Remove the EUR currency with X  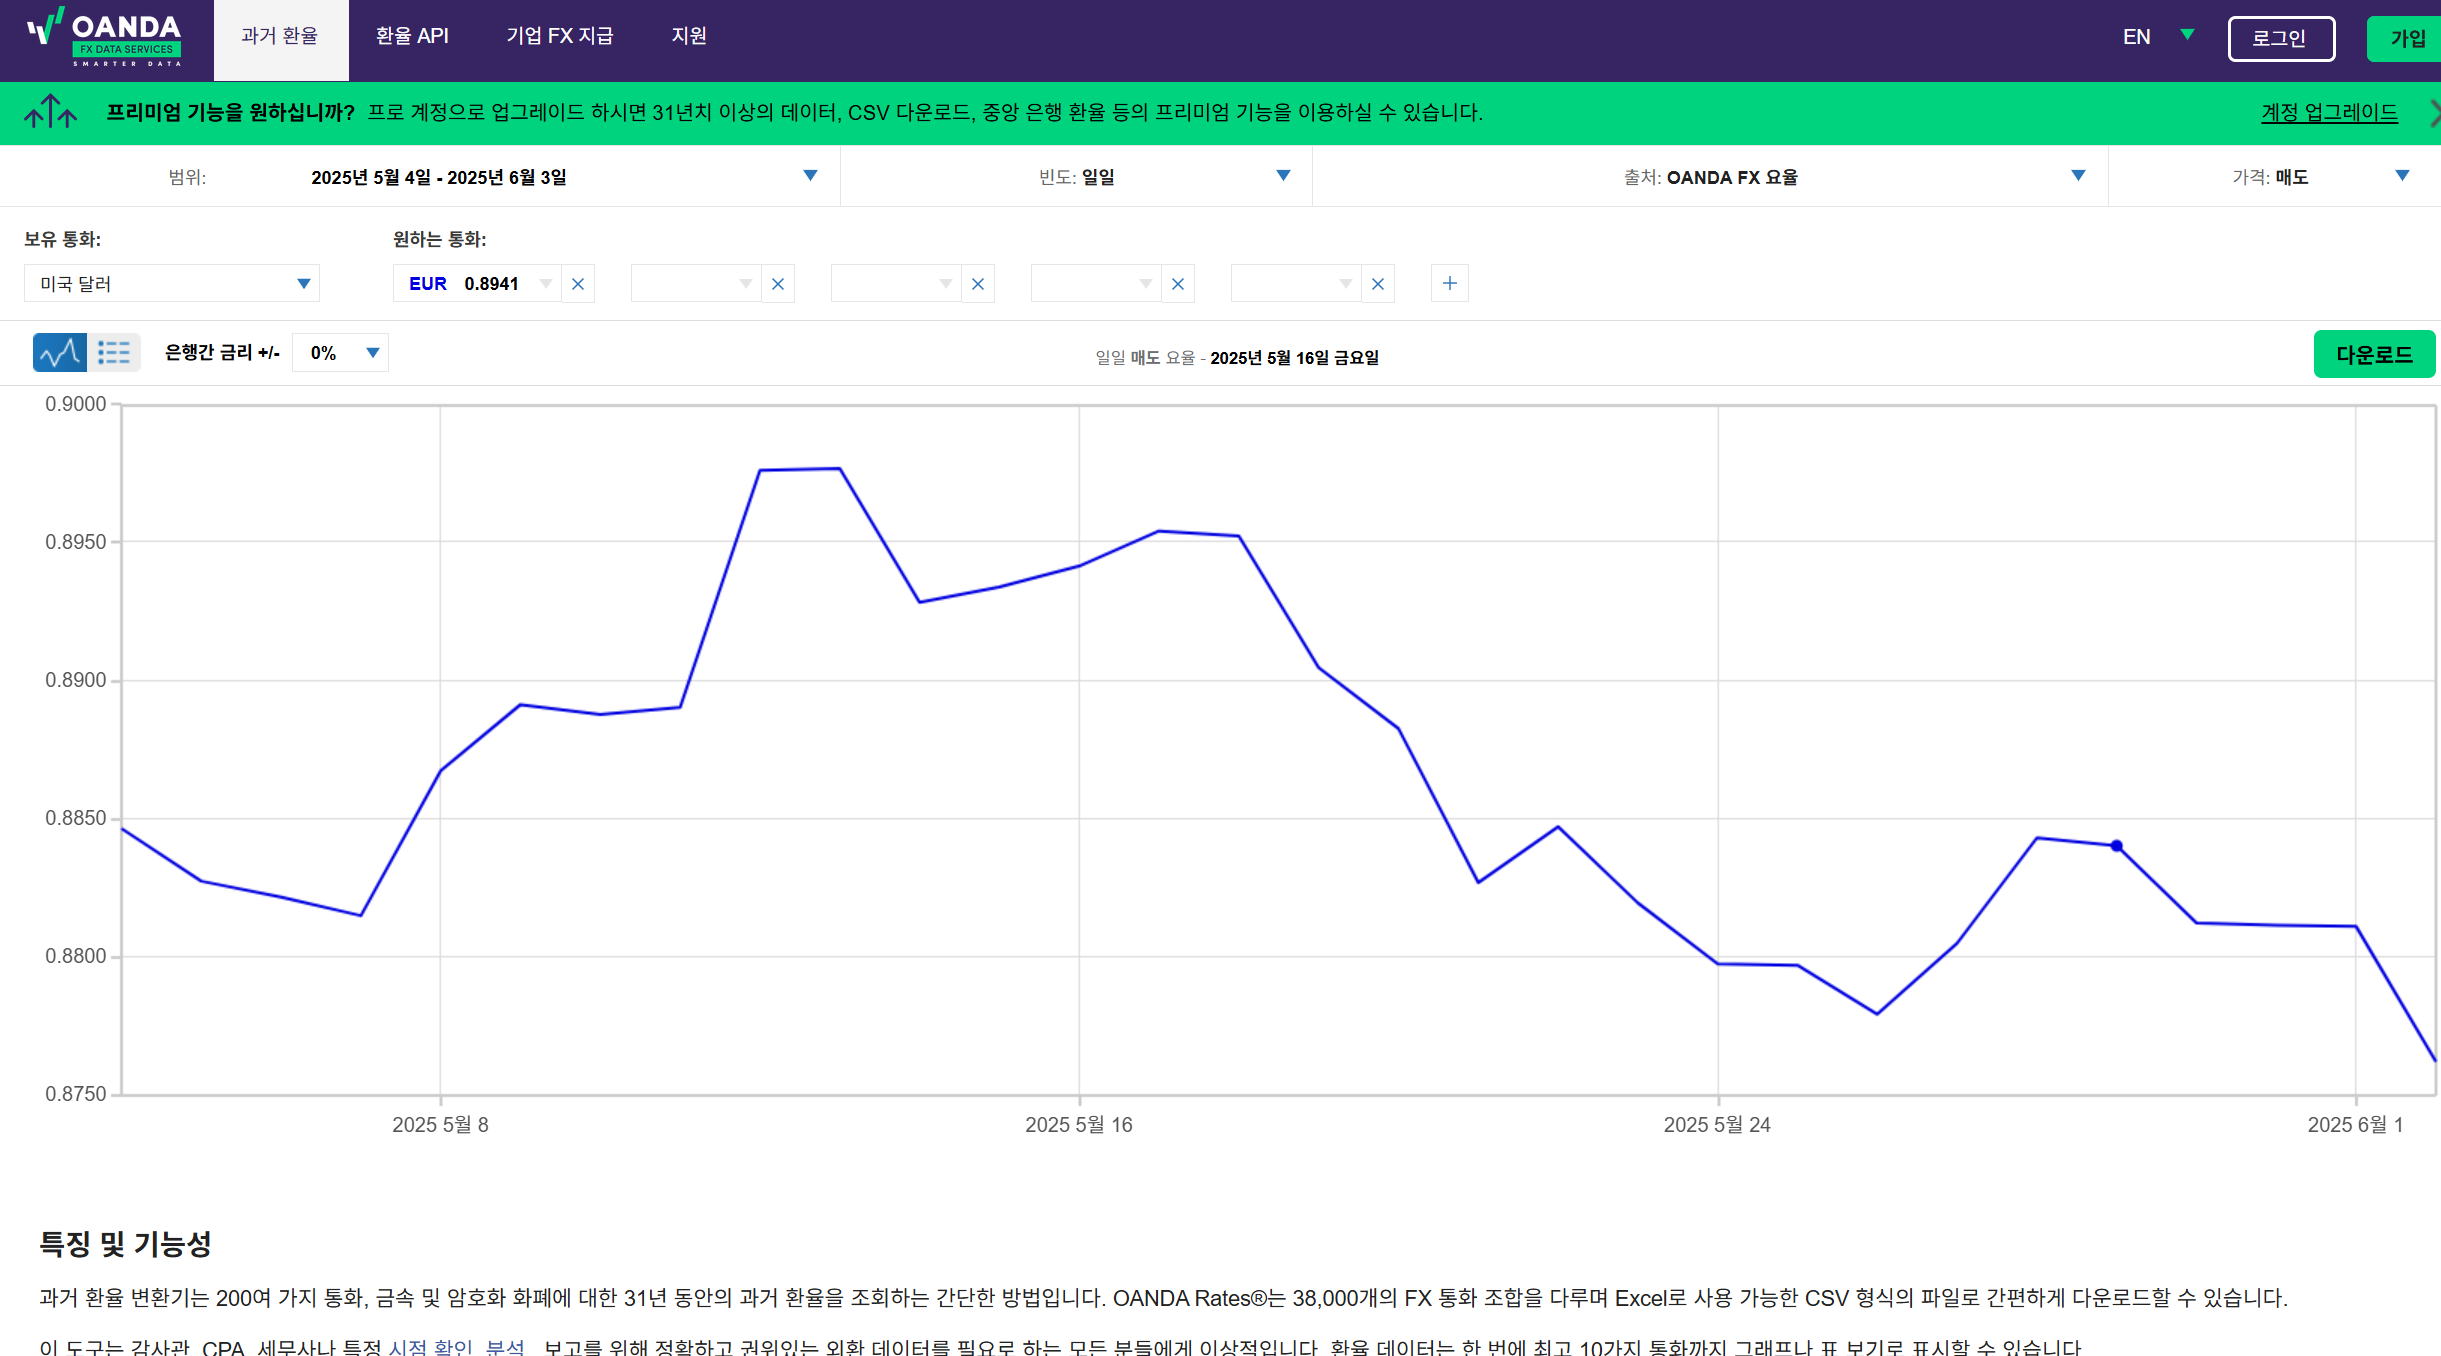click(578, 284)
